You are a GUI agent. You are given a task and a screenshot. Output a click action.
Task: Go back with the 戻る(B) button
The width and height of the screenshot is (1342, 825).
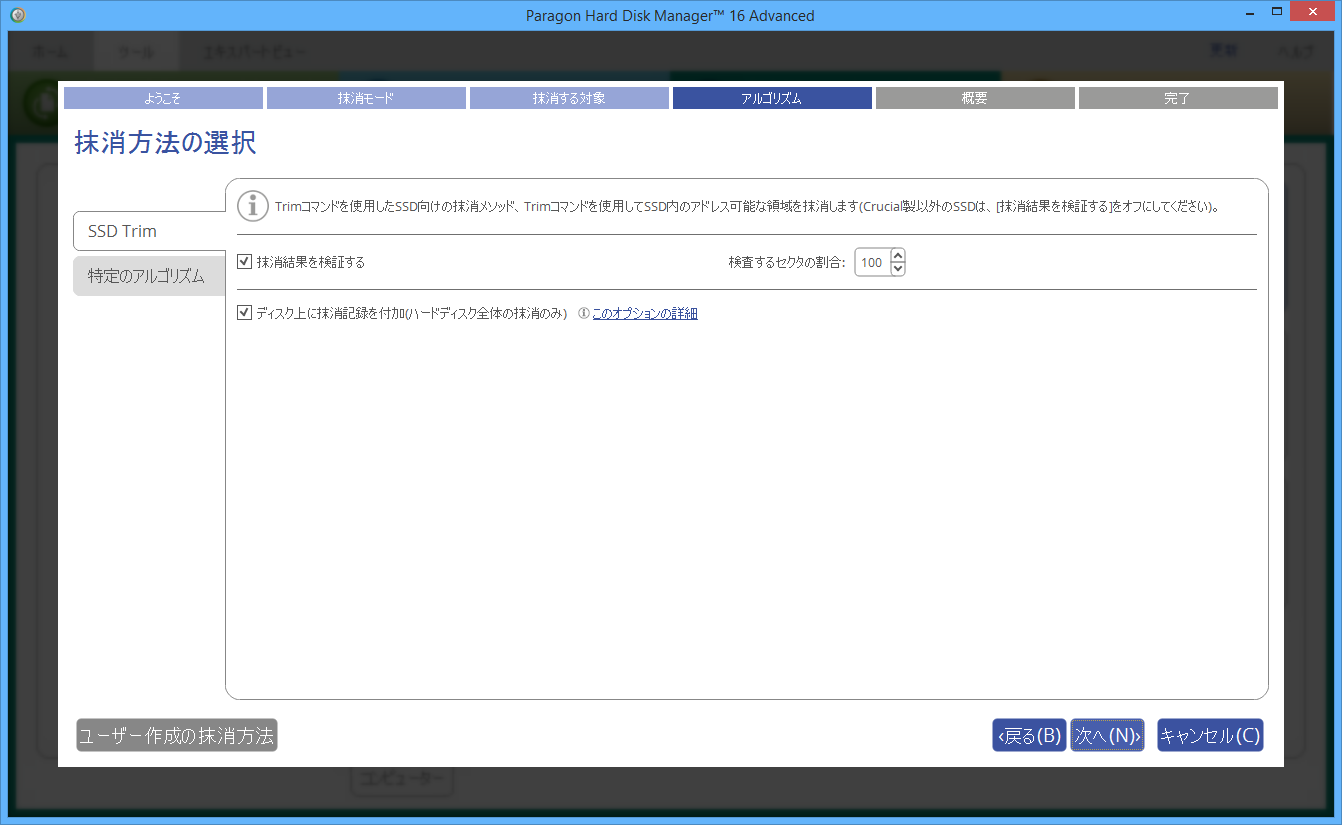pos(1029,735)
